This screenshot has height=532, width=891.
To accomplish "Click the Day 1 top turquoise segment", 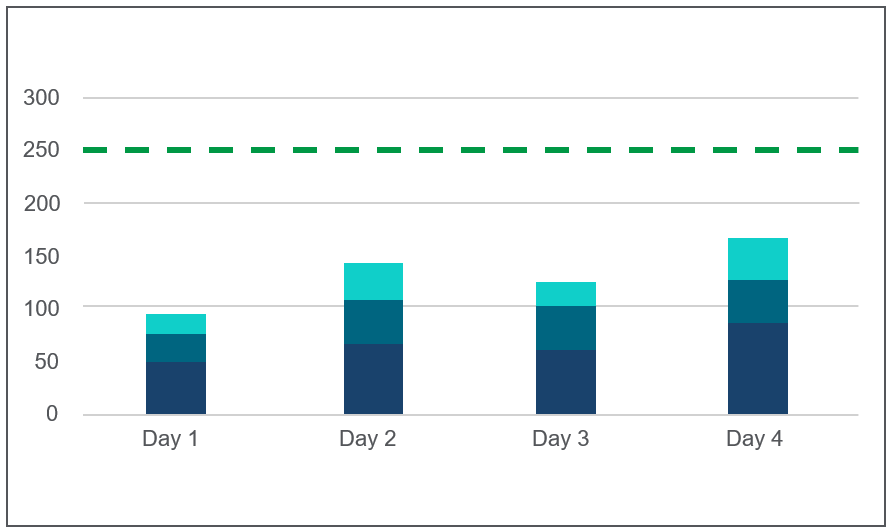I will click(x=176, y=324).
